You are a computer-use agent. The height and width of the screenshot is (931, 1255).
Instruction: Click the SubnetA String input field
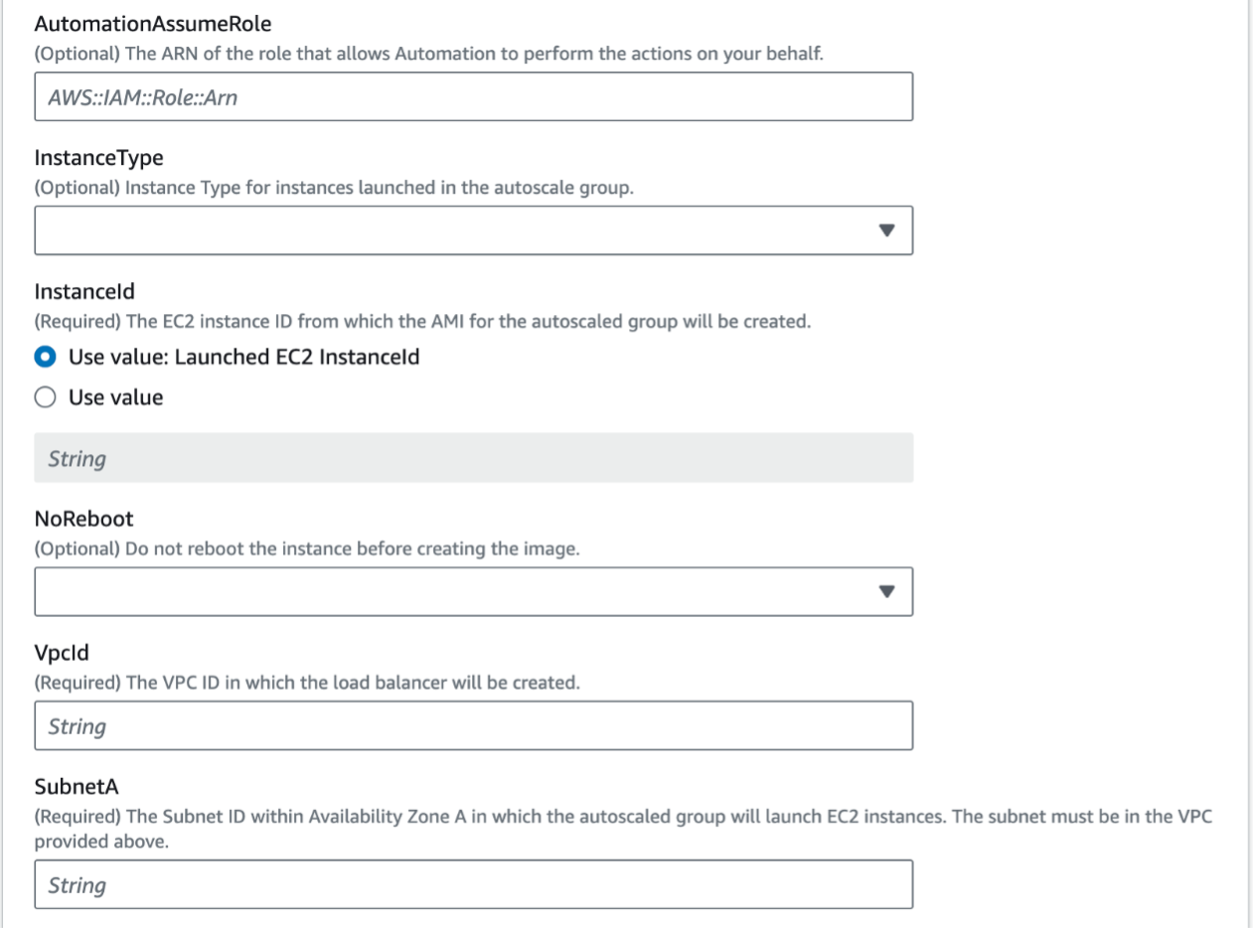[x=473, y=885]
